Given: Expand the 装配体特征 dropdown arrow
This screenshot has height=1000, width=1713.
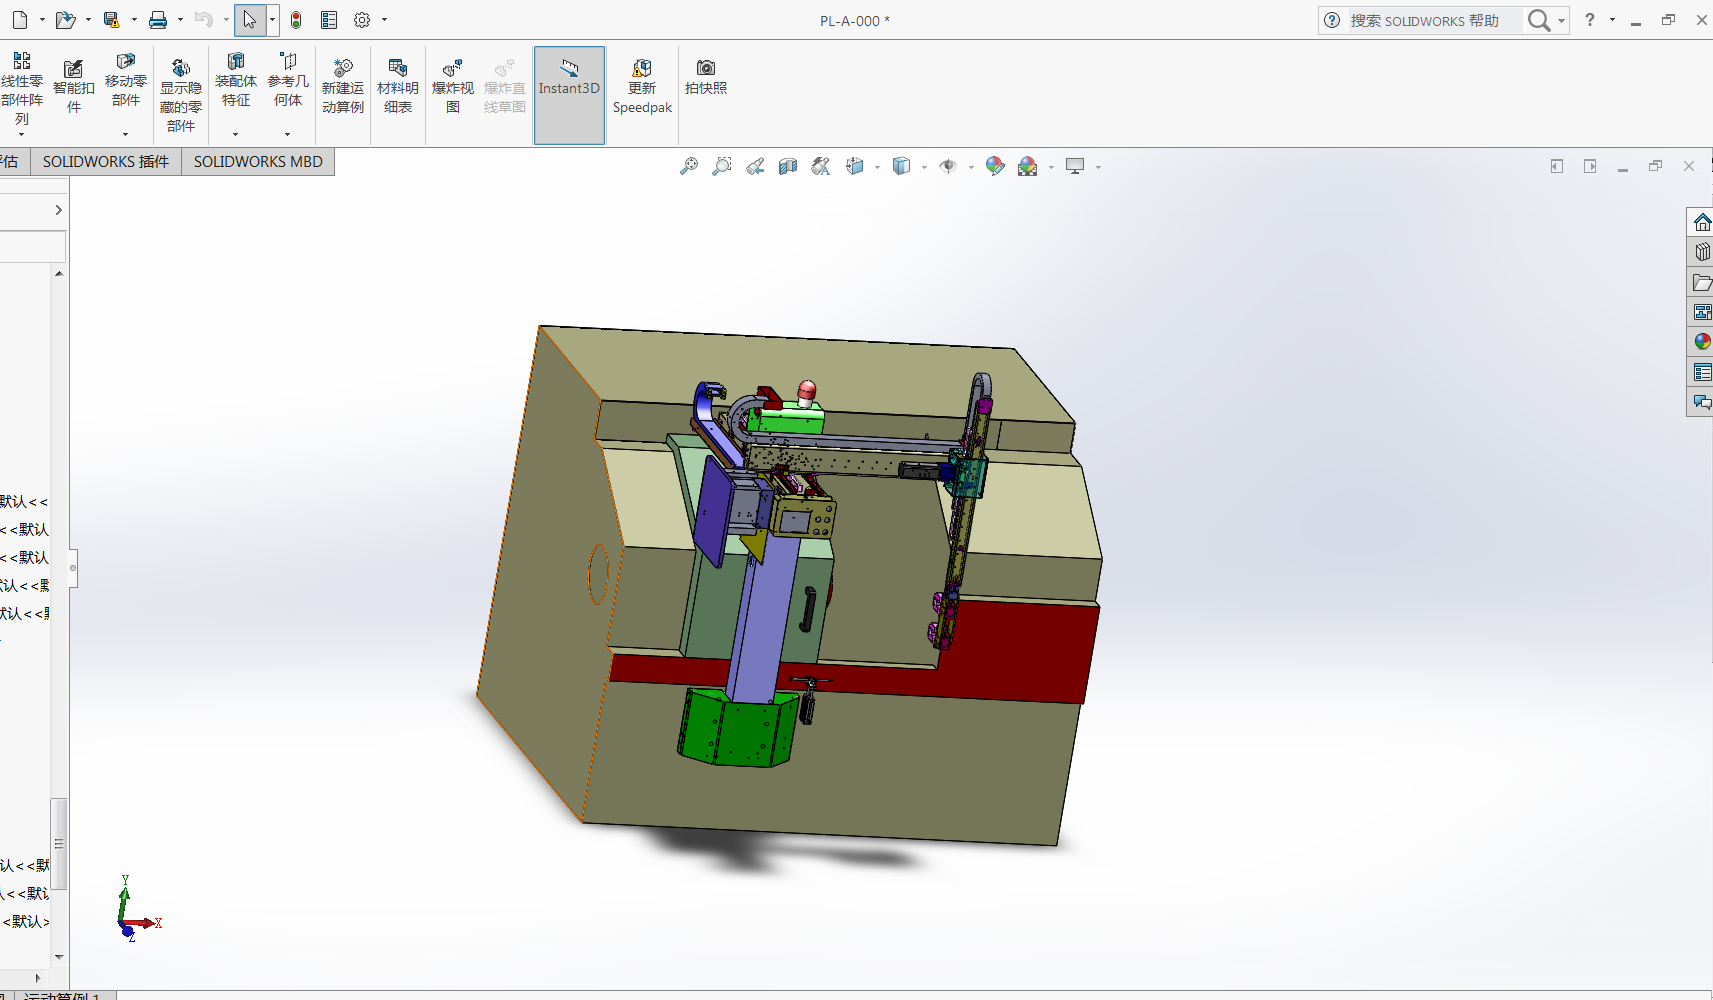Looking at the screenshot, I should point(236,134).
